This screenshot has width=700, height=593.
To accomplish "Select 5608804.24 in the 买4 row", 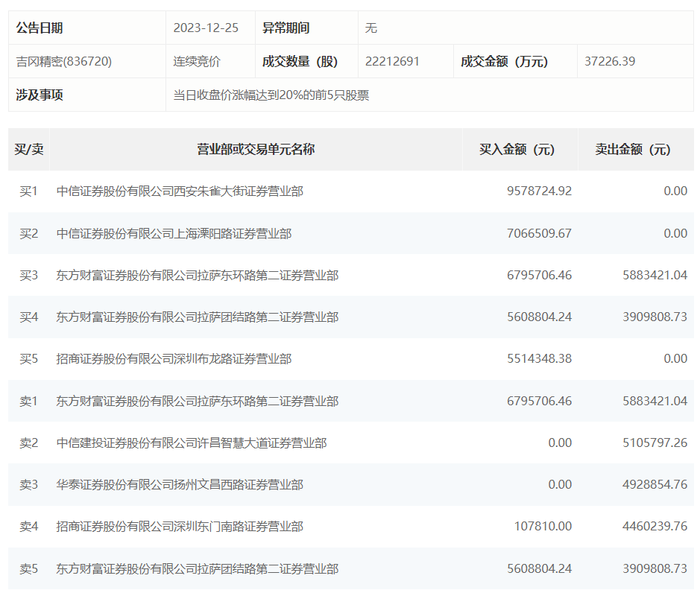I will pyautogui.click(x=539, y=317).
